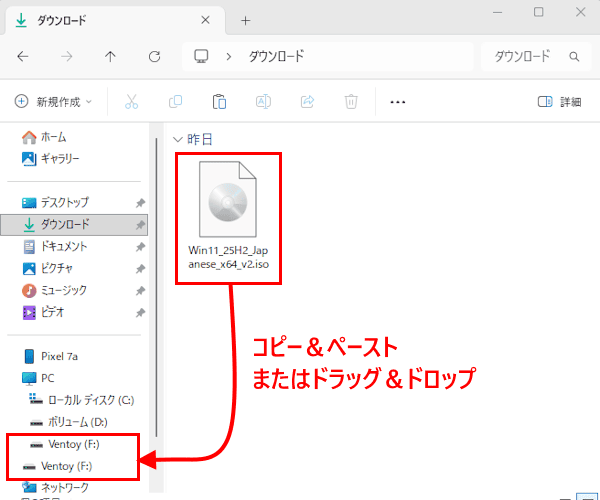Screen dimensions: 600x500
Task: Click ダウンロード in the address bar path
Action: [x=276, y=56]
